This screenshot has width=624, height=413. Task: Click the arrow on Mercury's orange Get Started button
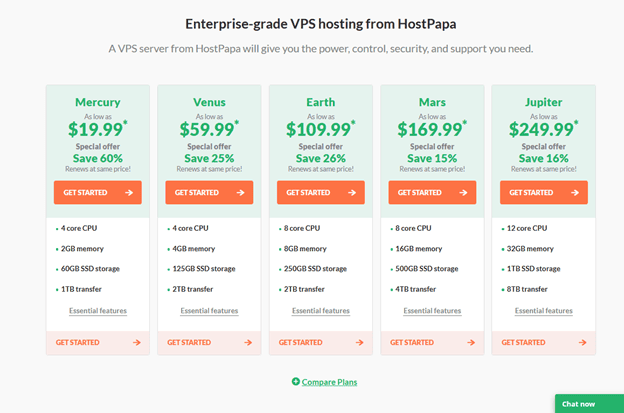coord(128,193)
